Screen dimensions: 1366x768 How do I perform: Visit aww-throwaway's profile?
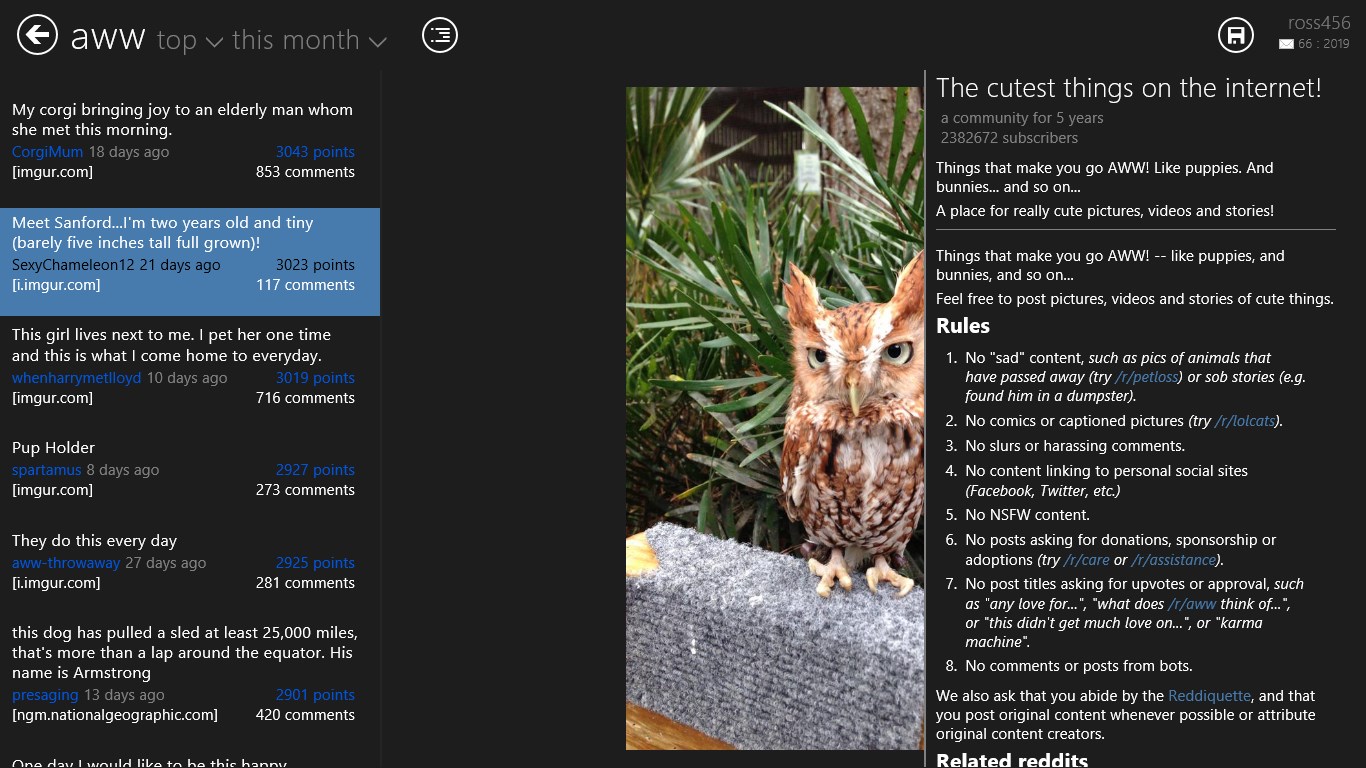(x=66, y=563)
